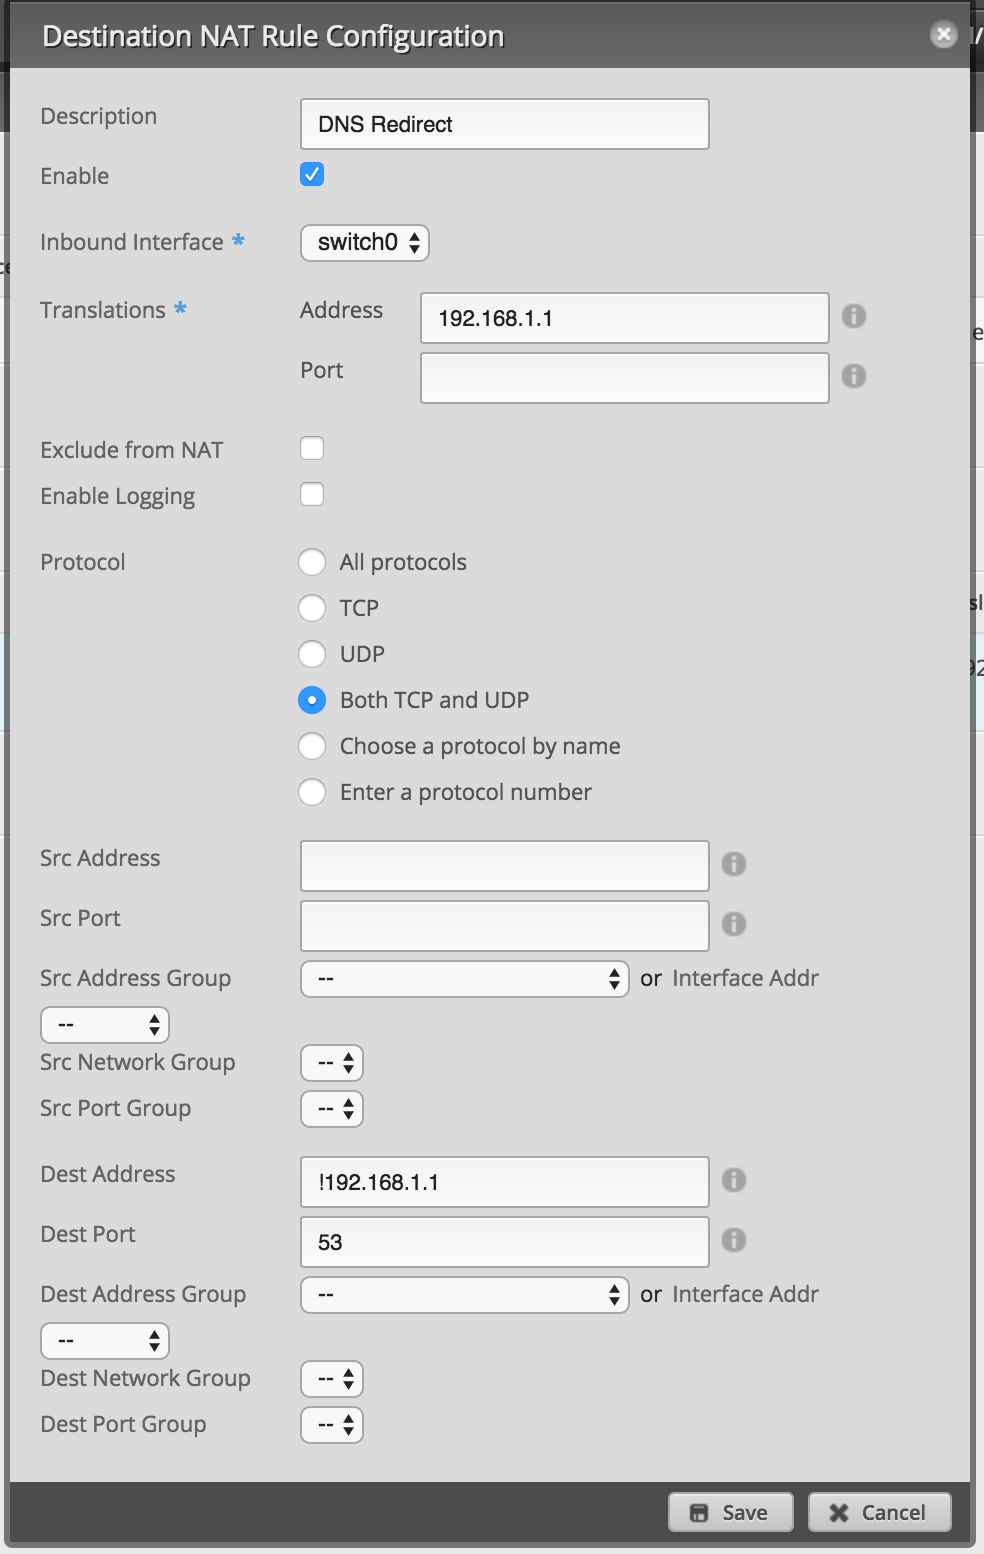Screen dimensions: 984x1554
Task: Cancel the rule configuration dialog
Action: (x=879, y=1512)
